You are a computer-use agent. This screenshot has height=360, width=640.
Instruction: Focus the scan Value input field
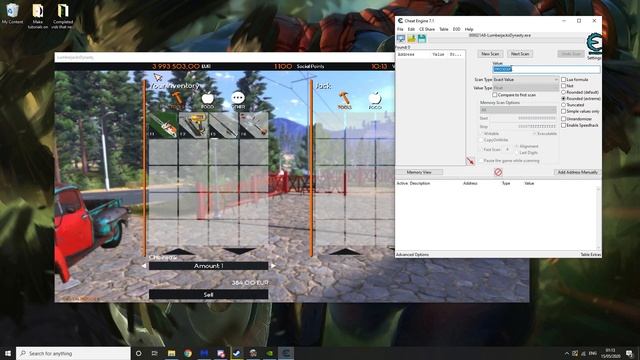[547, 69]
